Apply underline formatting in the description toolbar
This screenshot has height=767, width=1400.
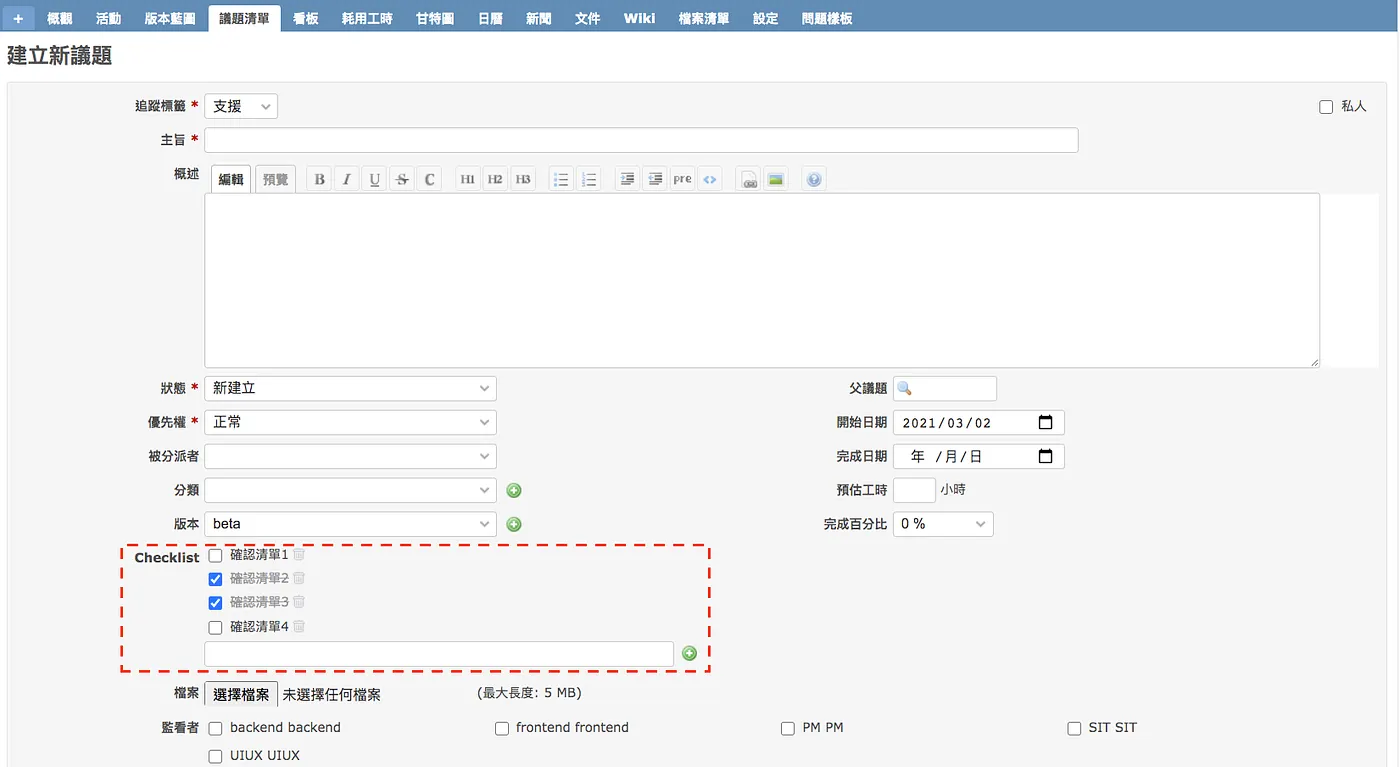pos(375,180)
